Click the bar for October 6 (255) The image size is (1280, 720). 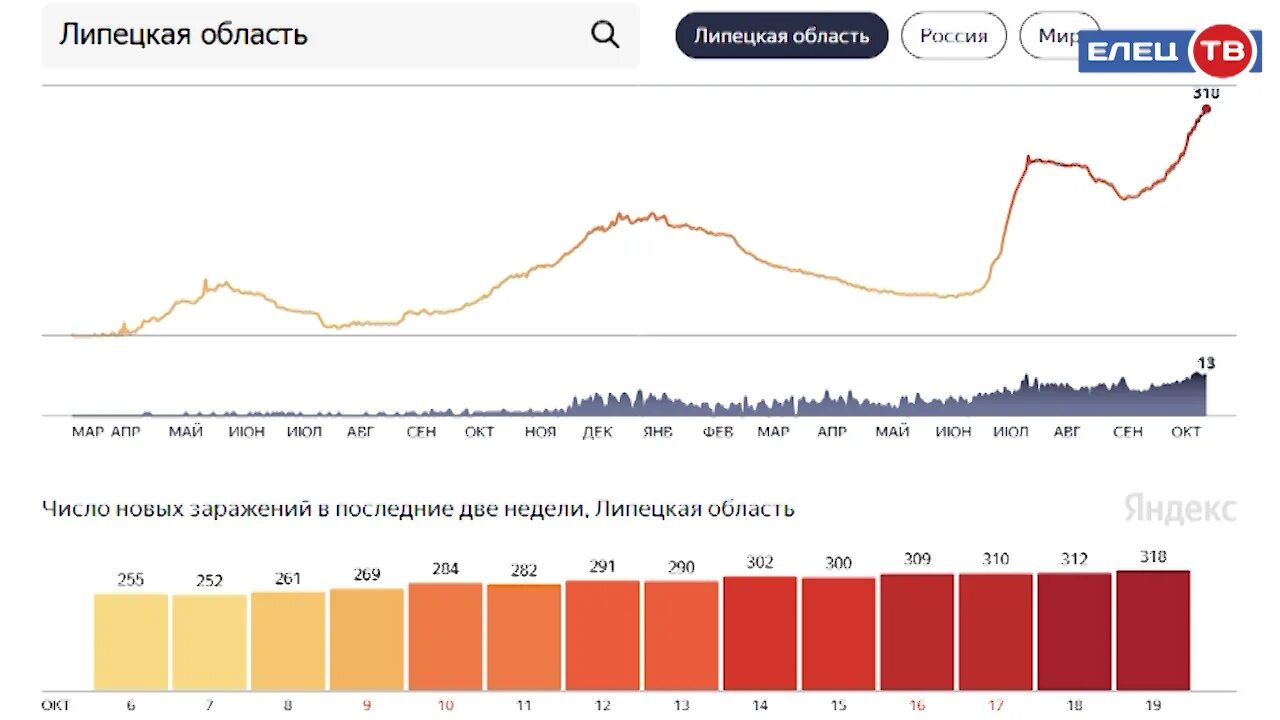point(131,642)
